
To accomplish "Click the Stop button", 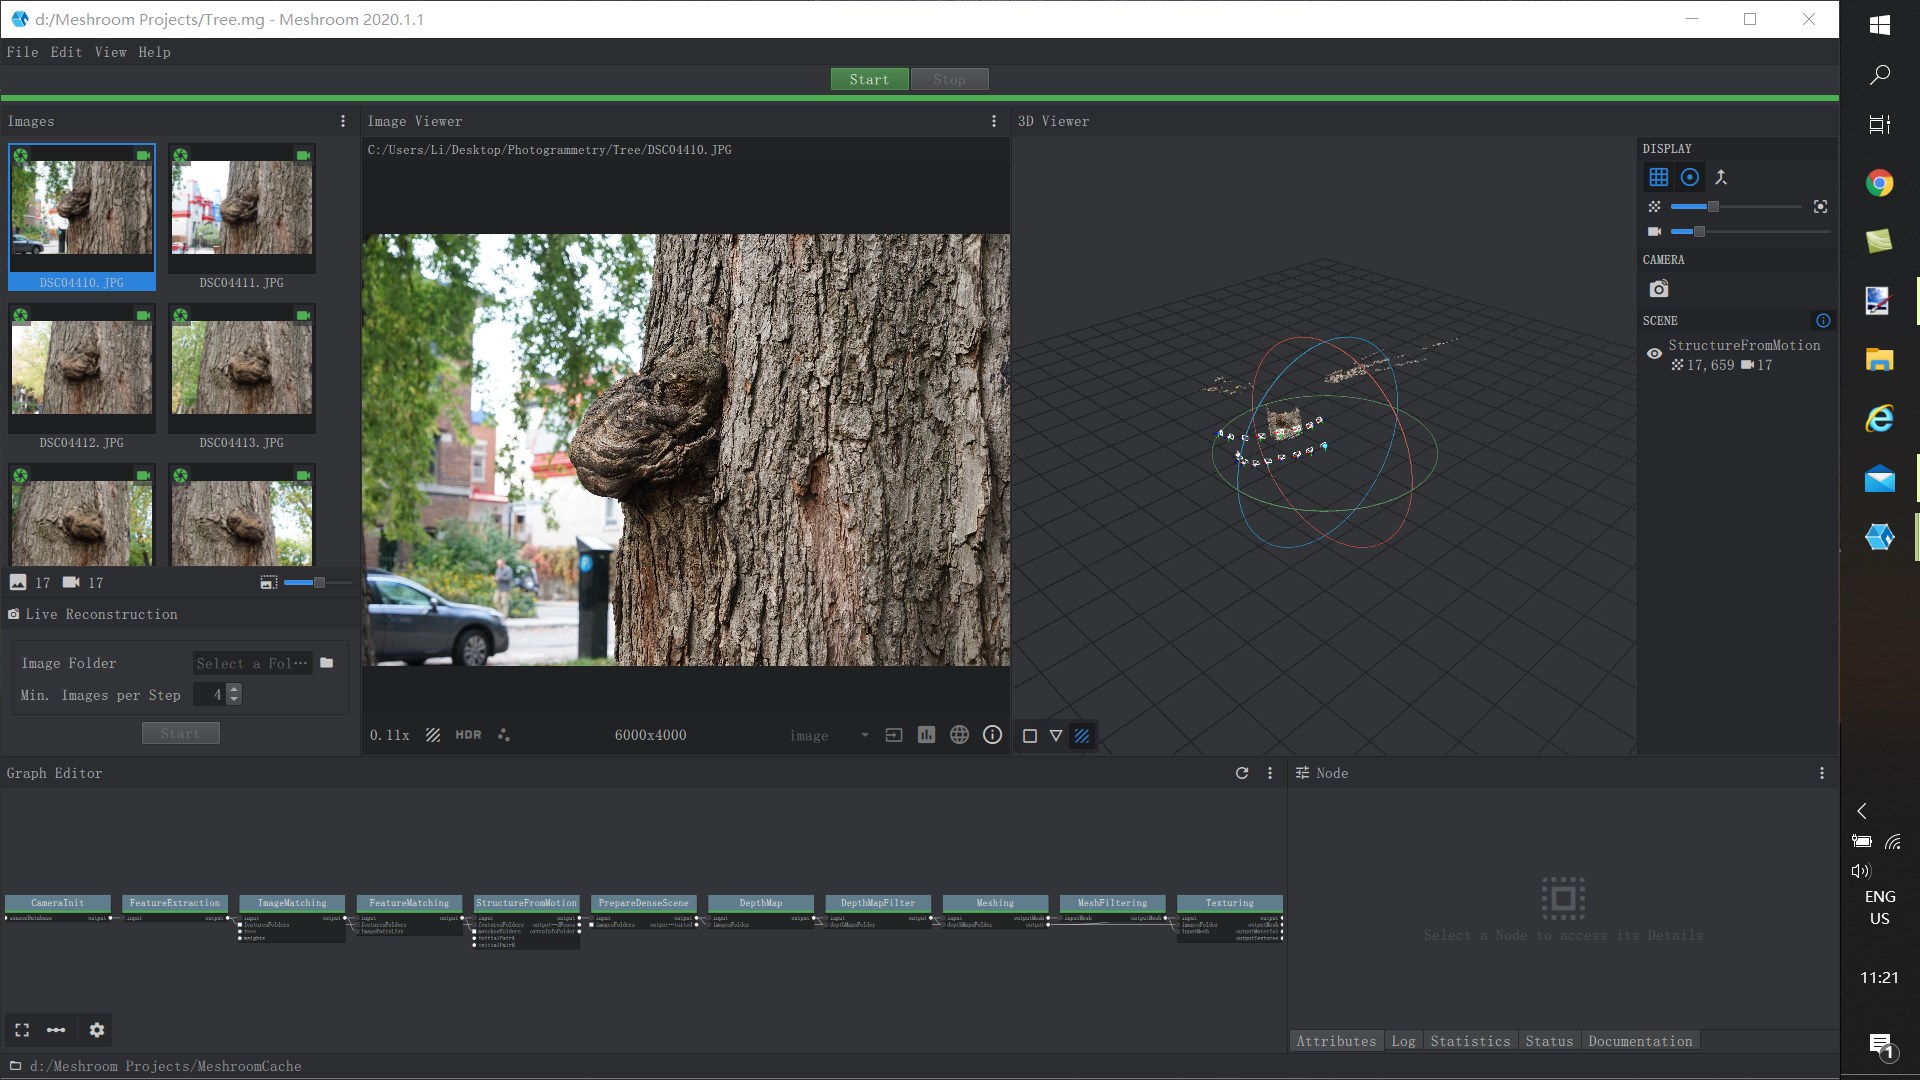I will tap(950, 79).
